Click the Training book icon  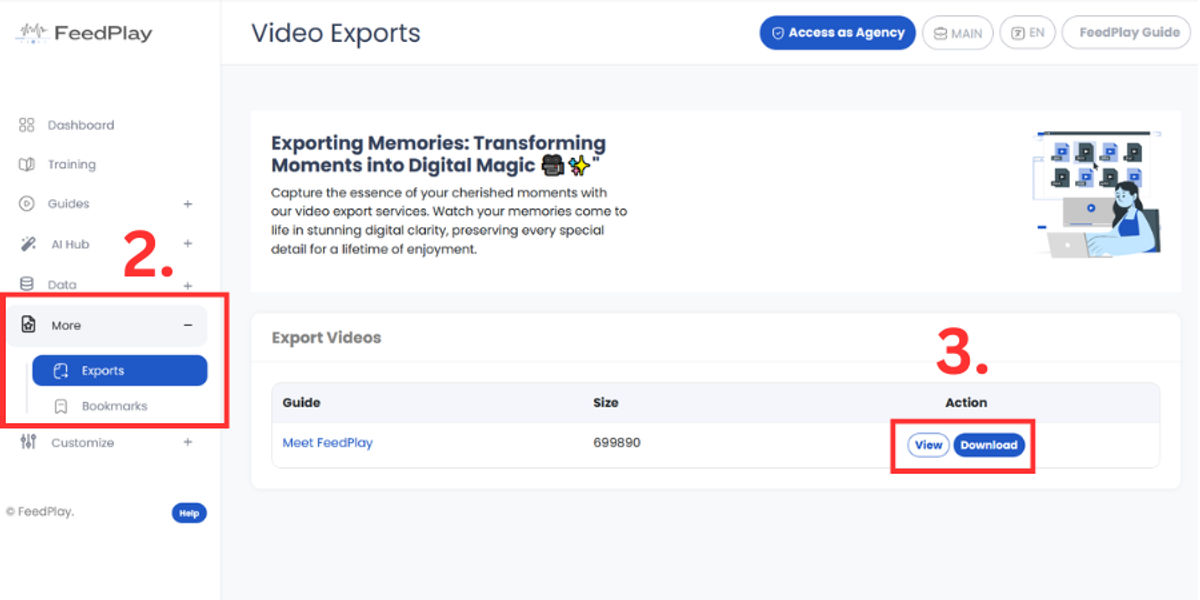pos(27,164)
